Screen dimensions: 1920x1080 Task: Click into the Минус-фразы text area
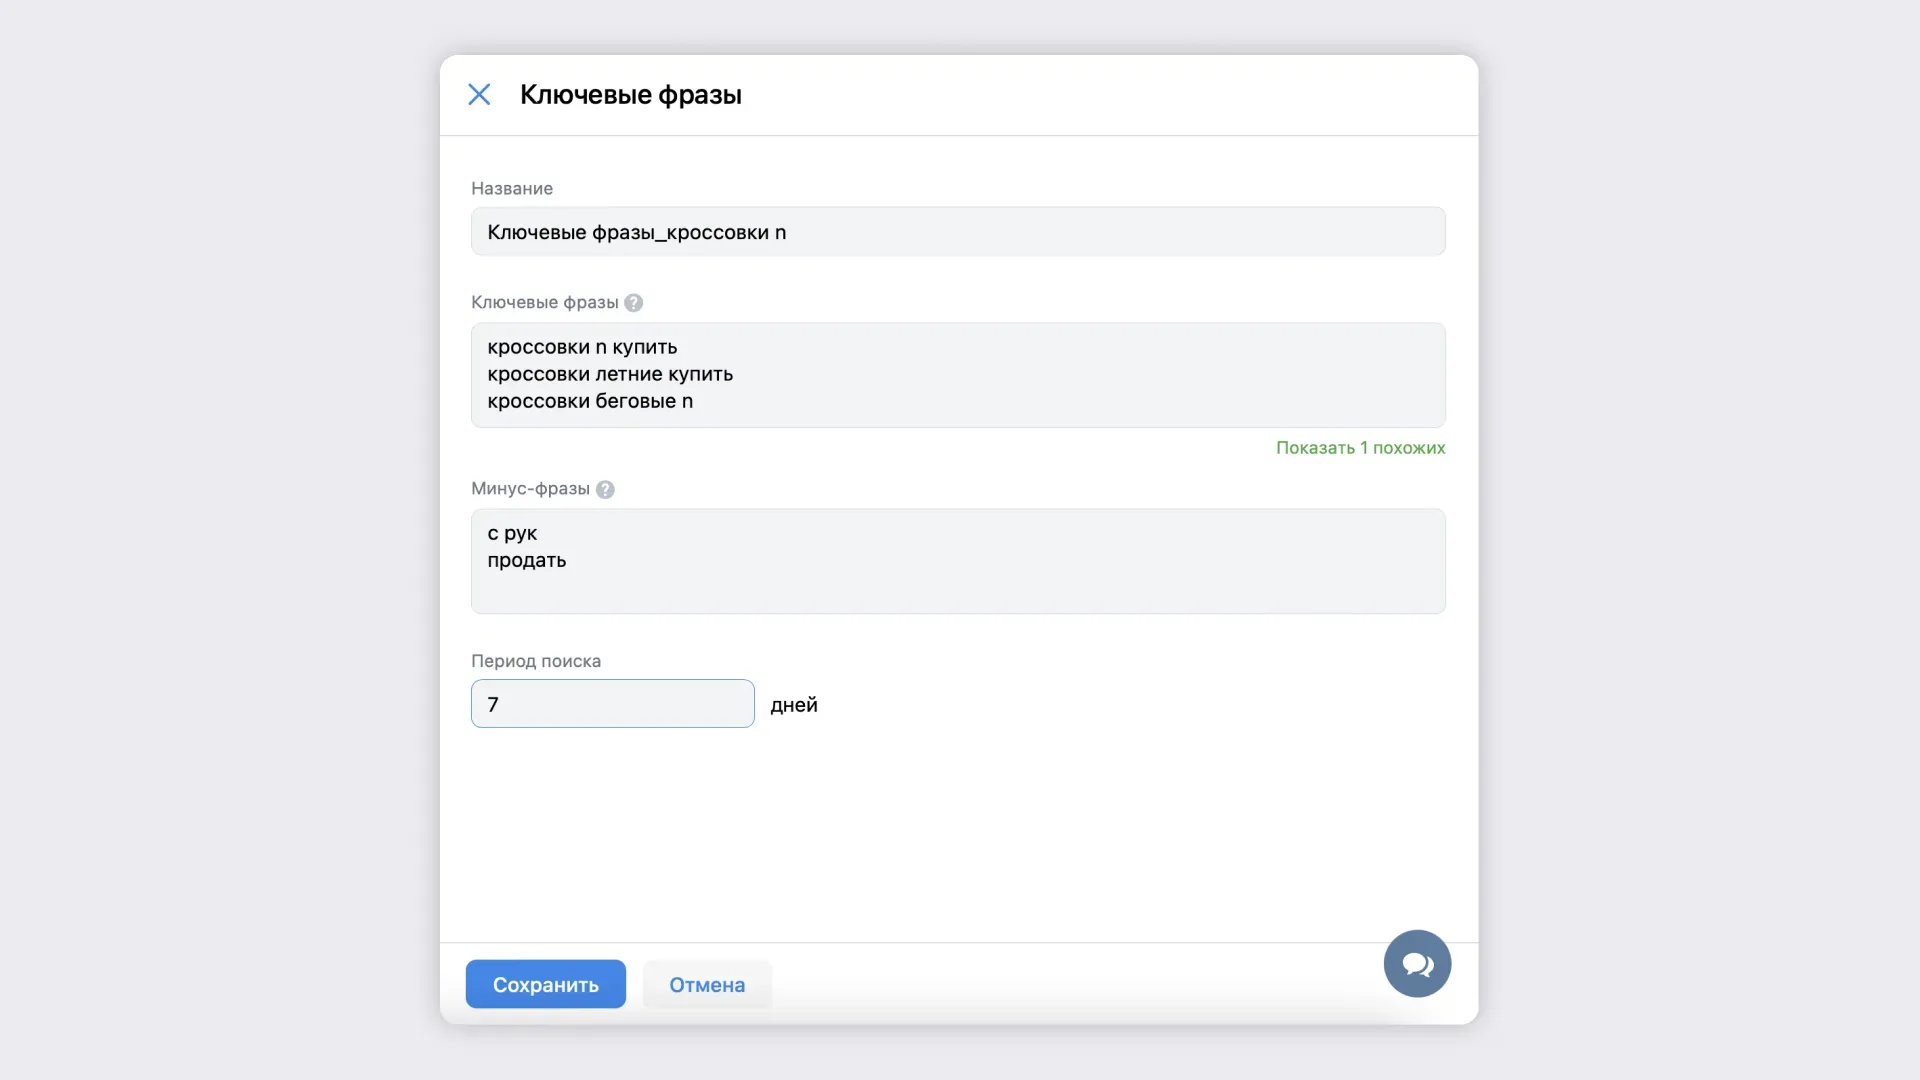pos(958,561)
